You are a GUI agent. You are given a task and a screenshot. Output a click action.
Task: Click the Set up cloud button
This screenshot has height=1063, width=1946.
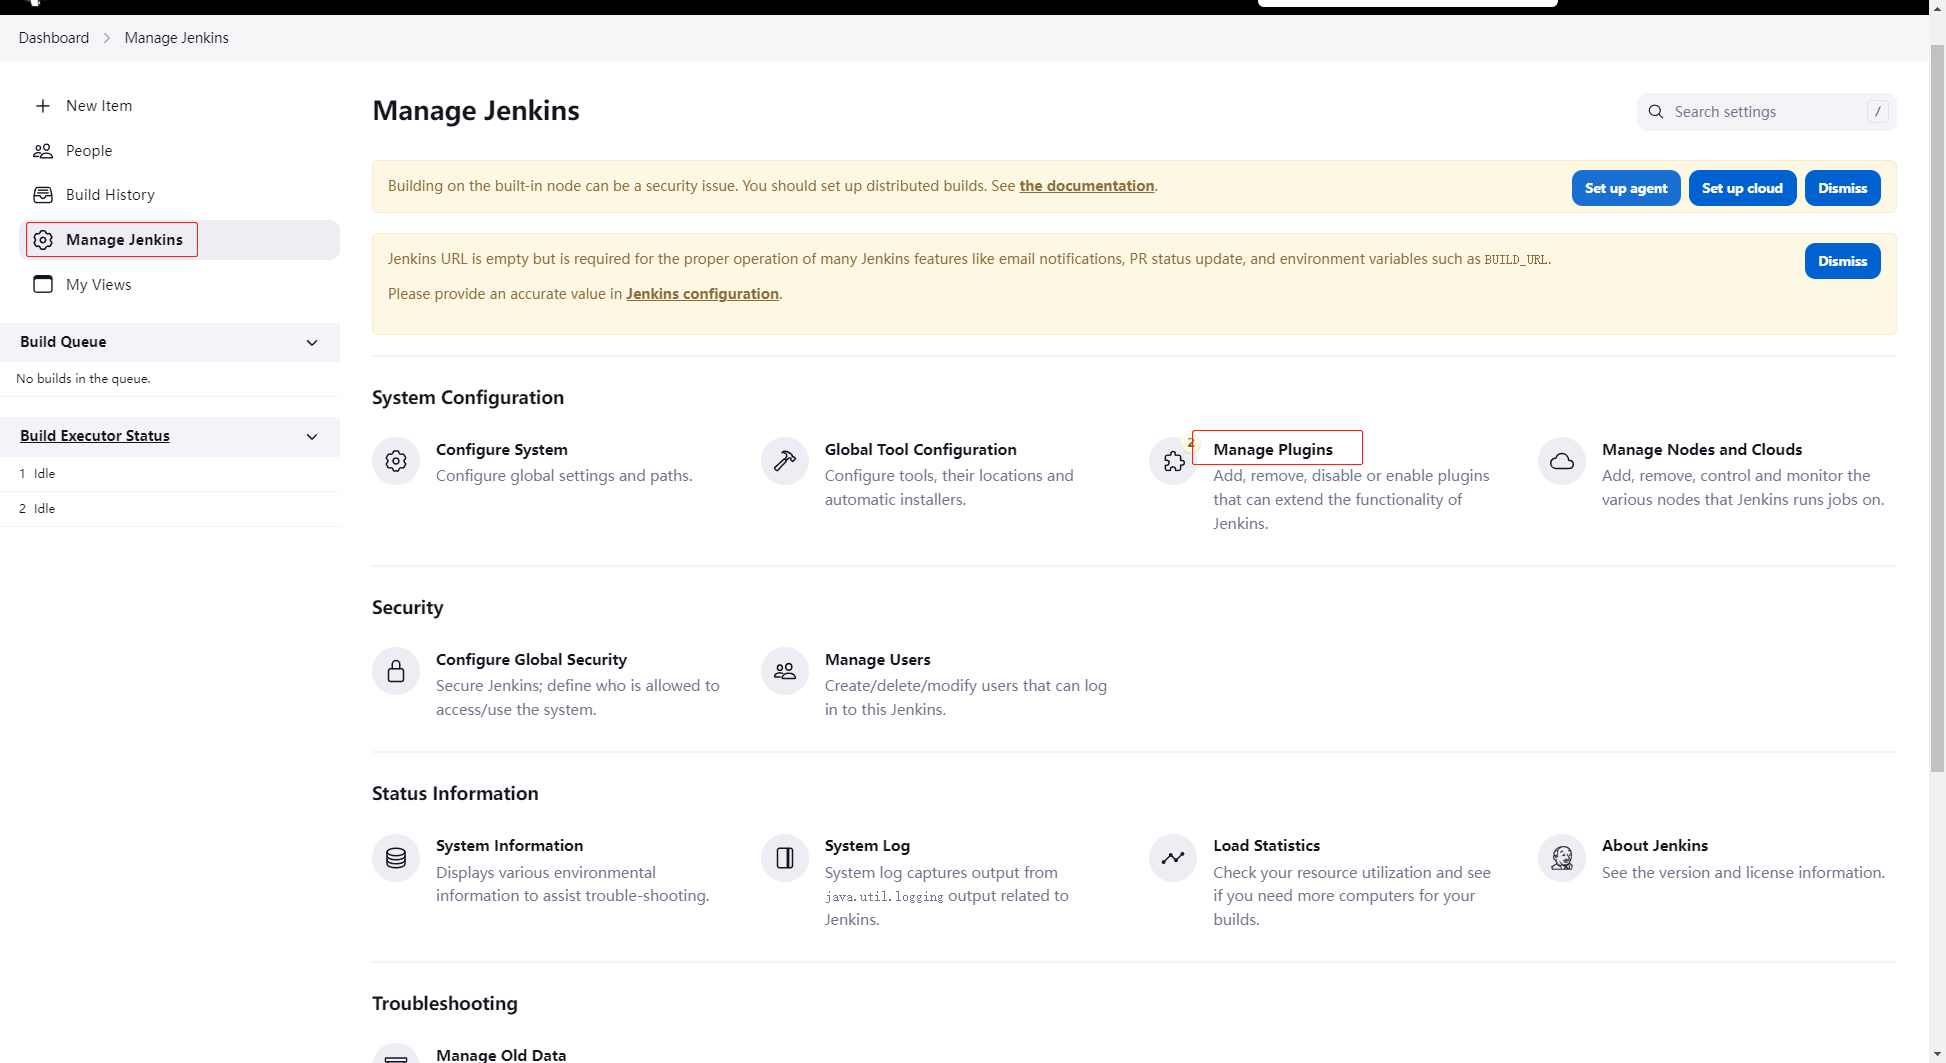[x=1742, y=188]
